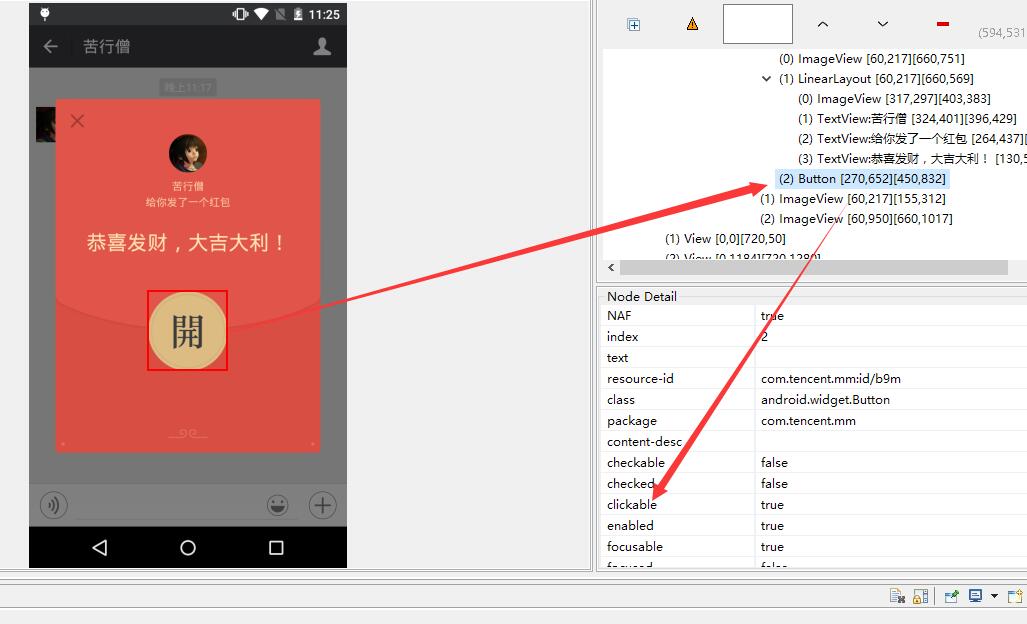The image size is (1027, 624).
Task: Click the open new console icon
Action: (1015, 596)
